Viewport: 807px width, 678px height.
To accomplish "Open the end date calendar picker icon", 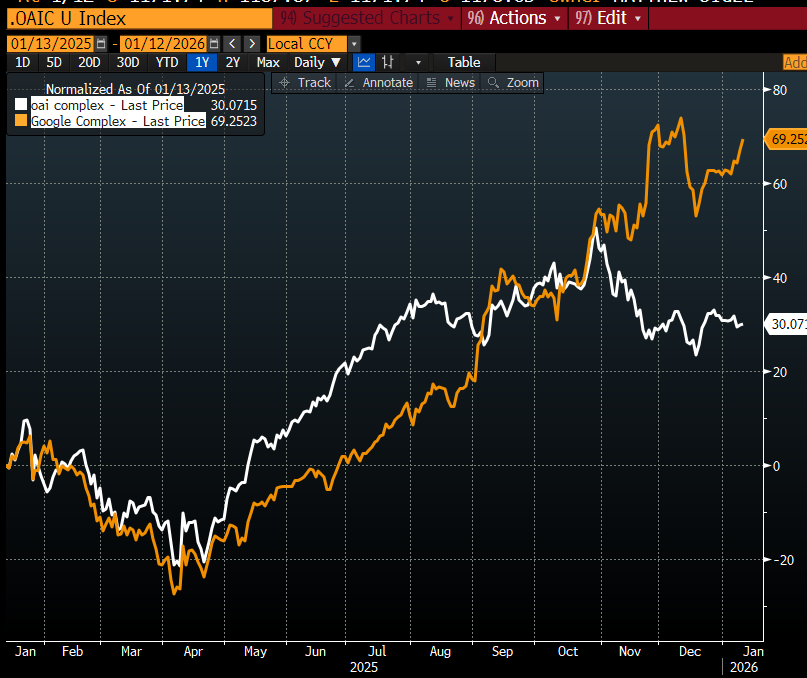I will pyautogui.click(x=214, y=44).
